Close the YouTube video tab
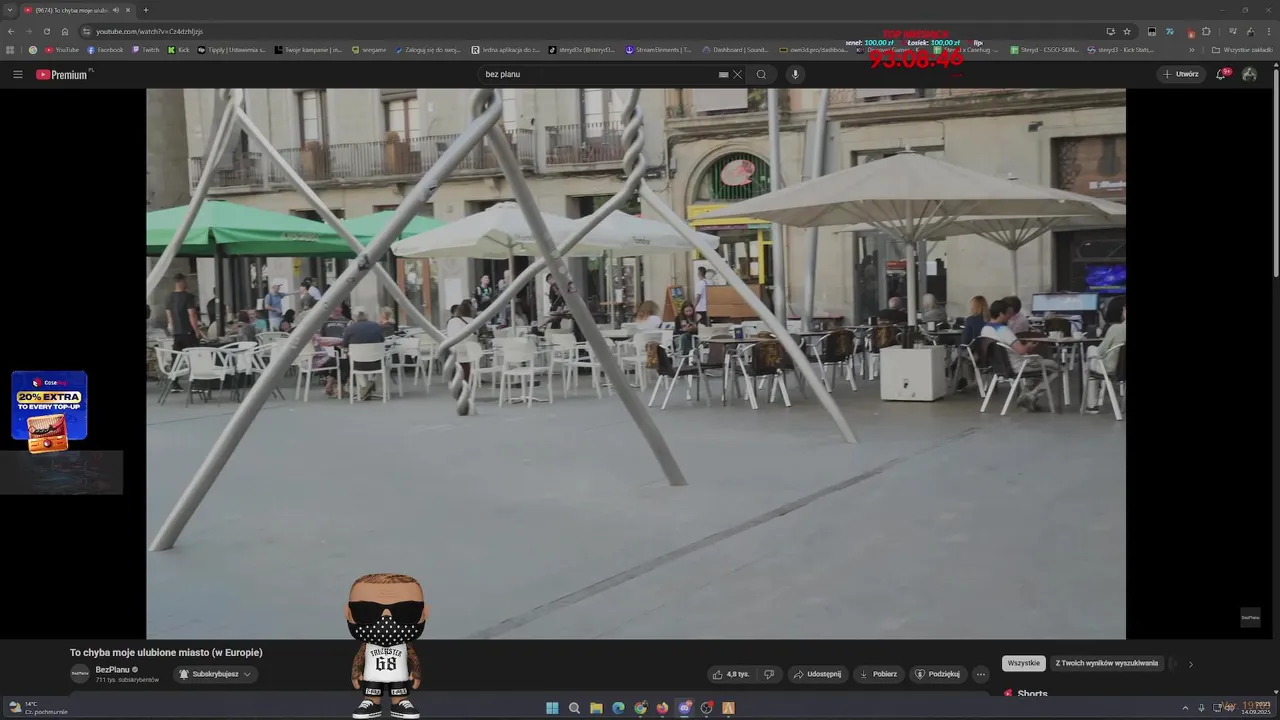The image size is (1280, 720). (x=128, y=10)
